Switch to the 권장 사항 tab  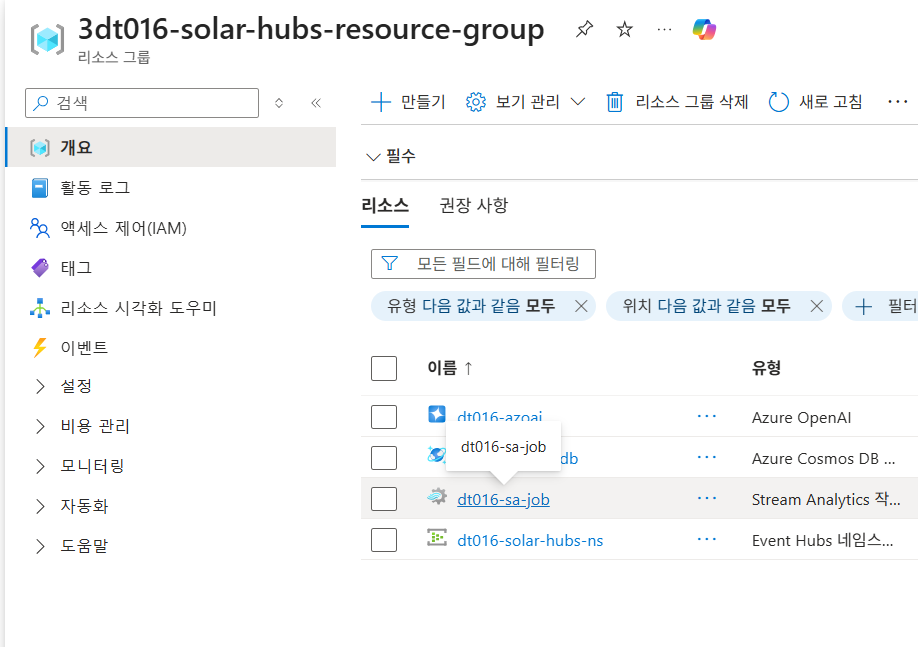[474, 206]
